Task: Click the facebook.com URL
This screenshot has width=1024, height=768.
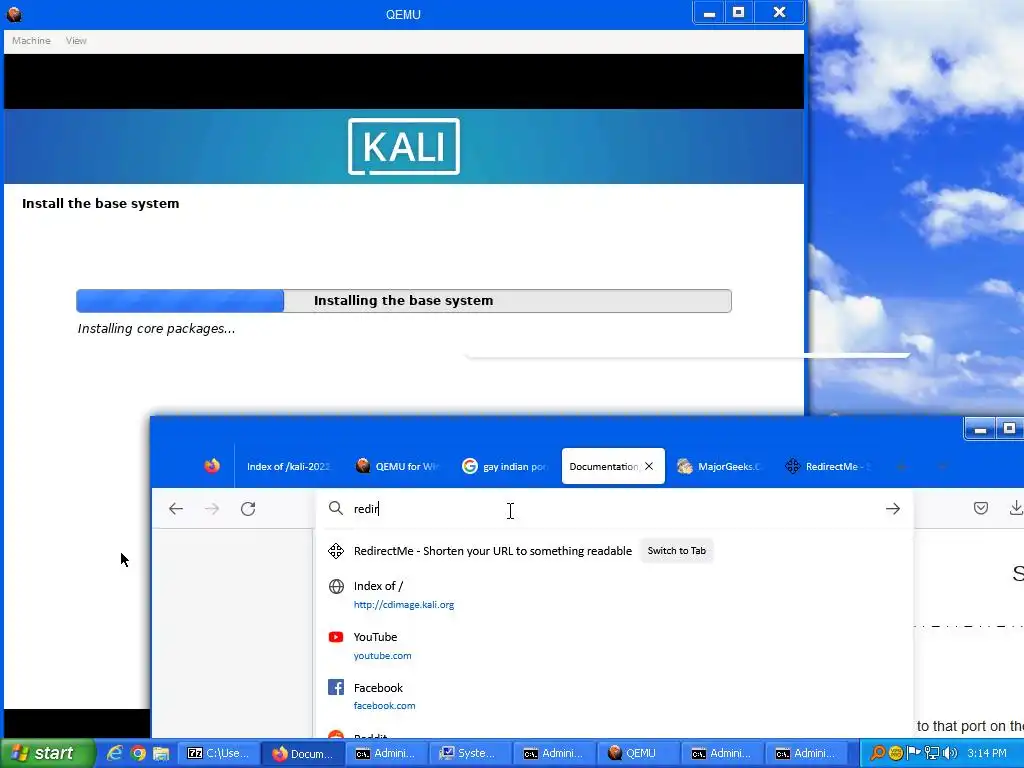Action: coord(384,706)
